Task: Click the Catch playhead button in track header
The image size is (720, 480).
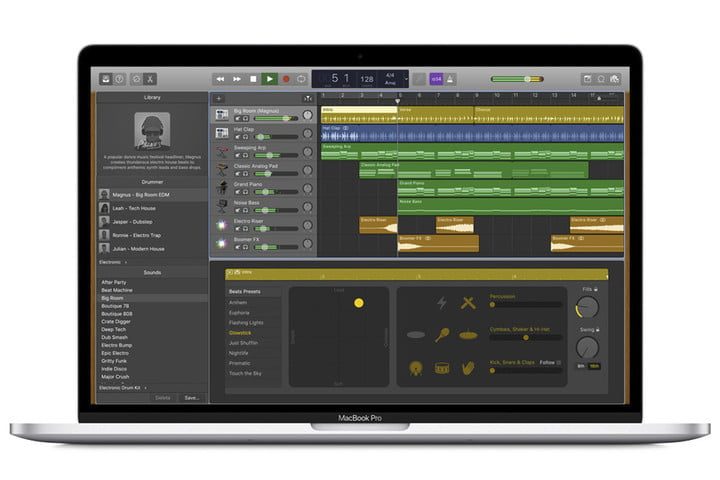Action: point(308,98)
